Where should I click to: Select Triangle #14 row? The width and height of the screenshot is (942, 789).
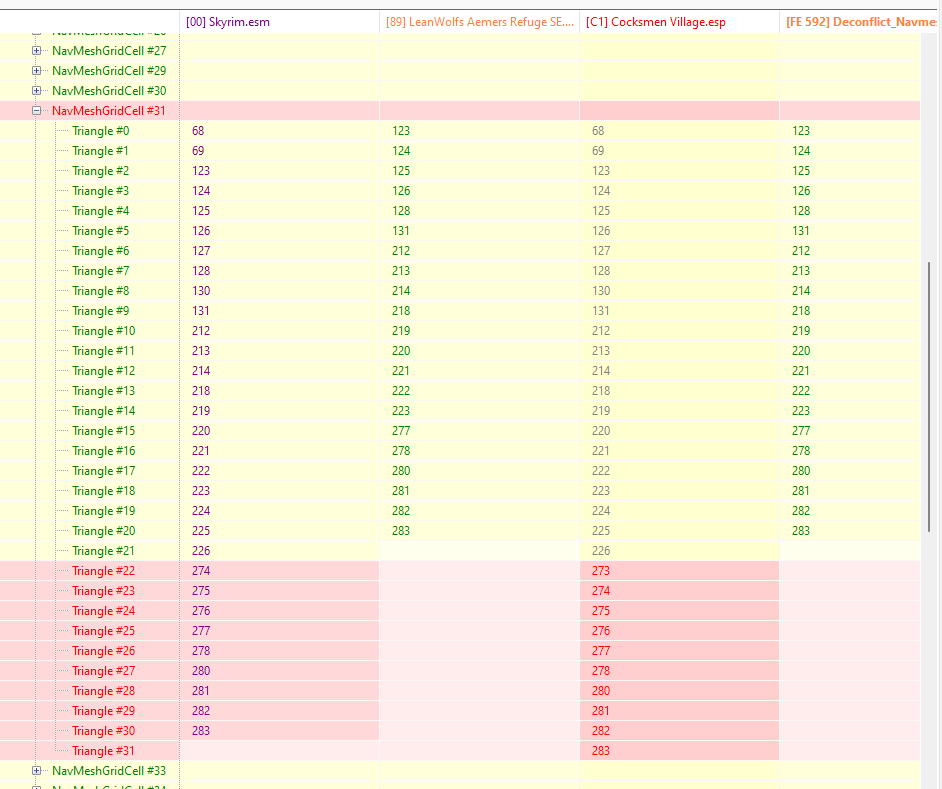click(x=460, y=411)
